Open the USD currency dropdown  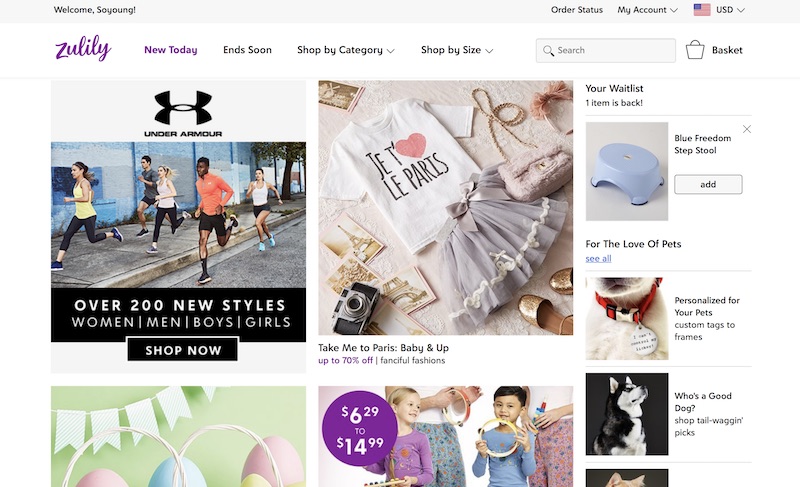point(730,10)
